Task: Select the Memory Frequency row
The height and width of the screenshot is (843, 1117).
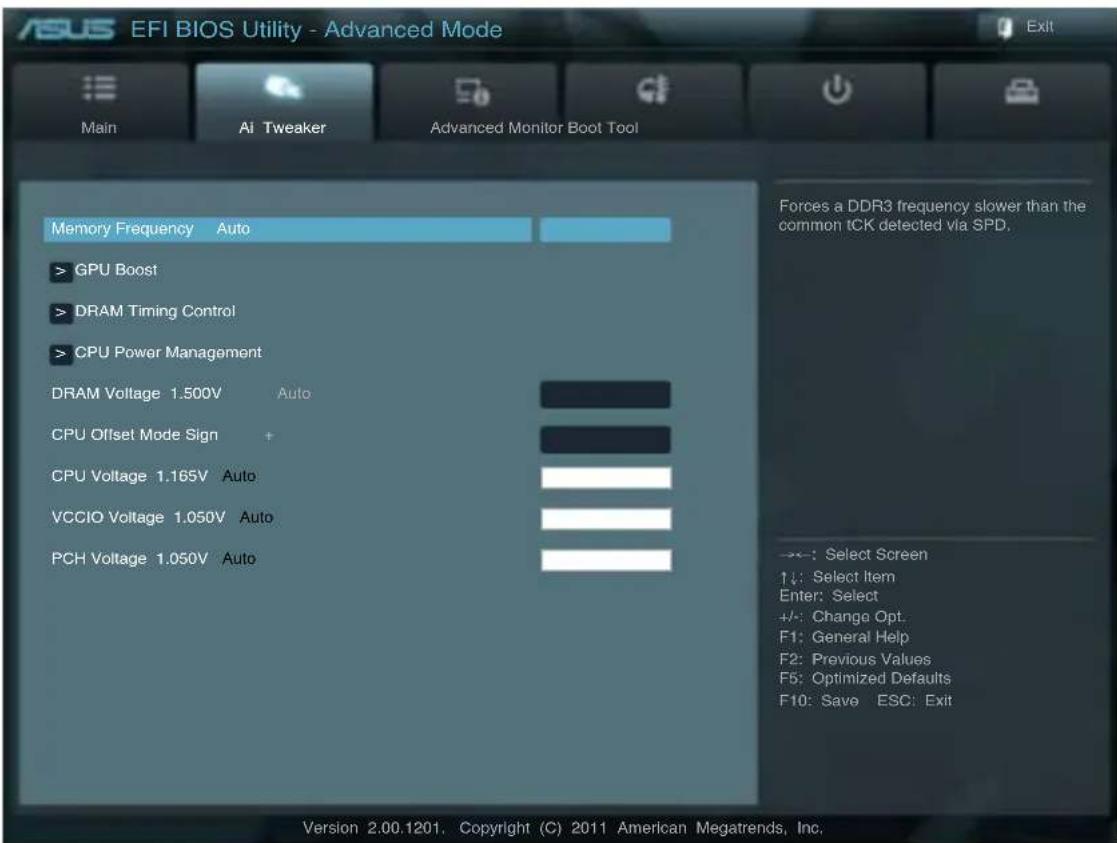Action: point(287,229)
